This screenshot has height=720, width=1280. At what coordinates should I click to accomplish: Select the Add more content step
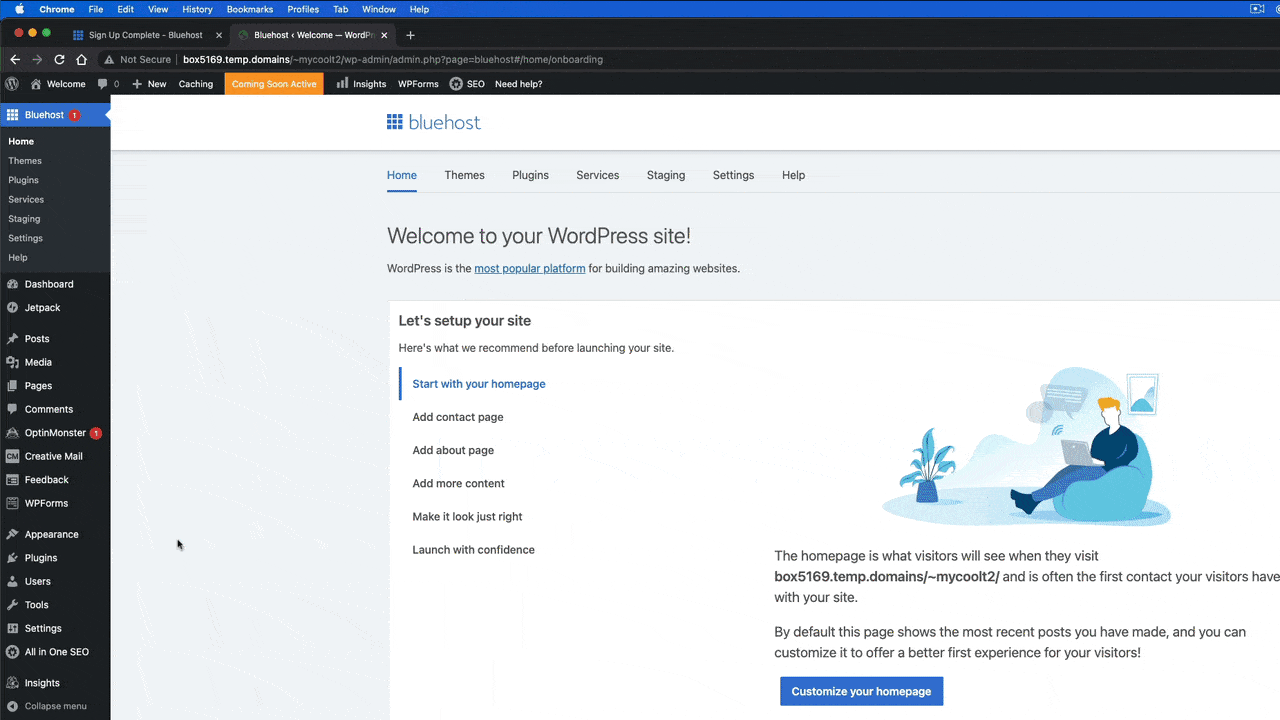458,483
